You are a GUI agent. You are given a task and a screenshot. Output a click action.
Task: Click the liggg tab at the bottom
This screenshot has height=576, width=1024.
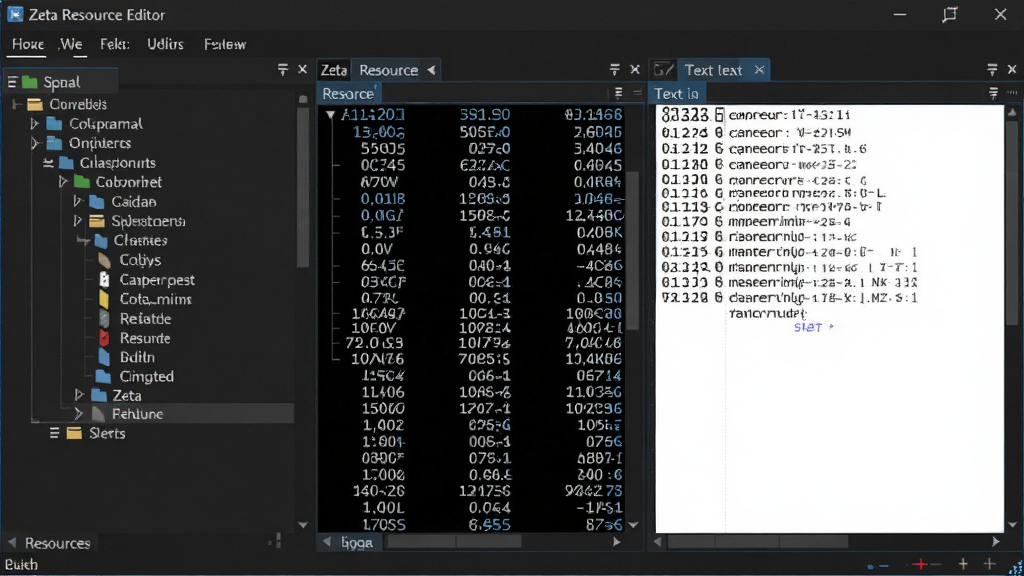tap(357, 543)
